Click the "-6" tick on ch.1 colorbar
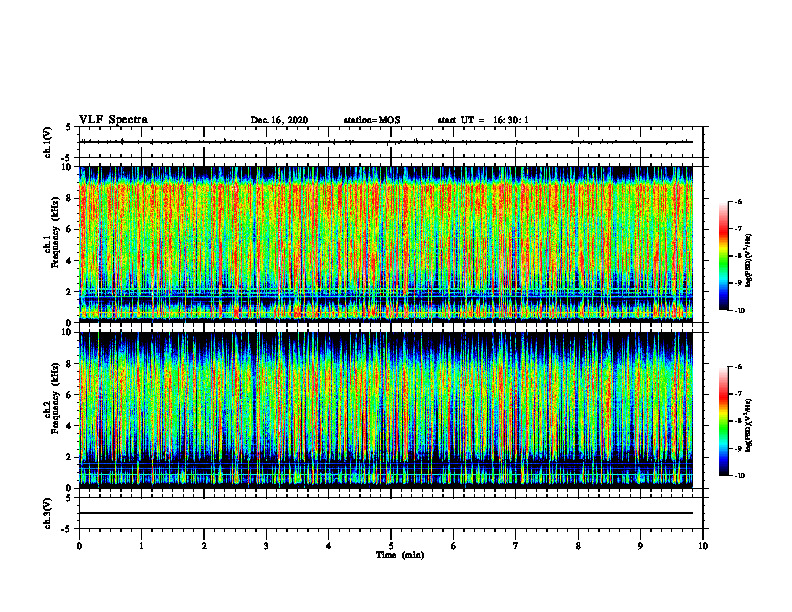This screenshot has width=792, height=612. click(738, 201)
